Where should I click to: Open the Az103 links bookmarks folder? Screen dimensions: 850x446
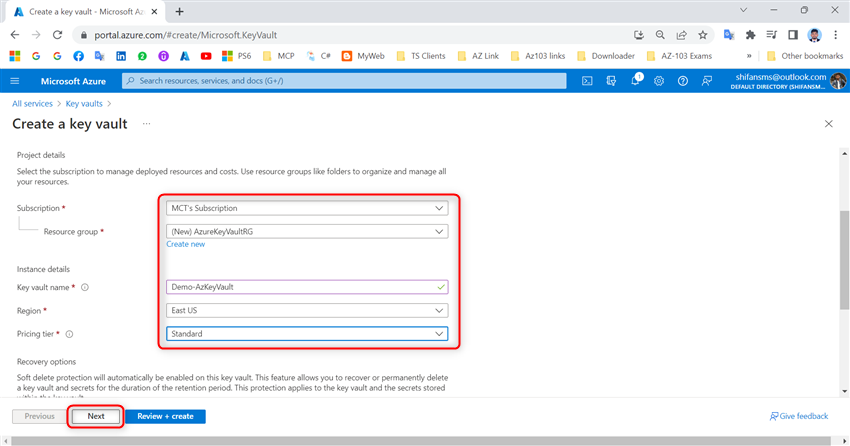tap(538, 56)
